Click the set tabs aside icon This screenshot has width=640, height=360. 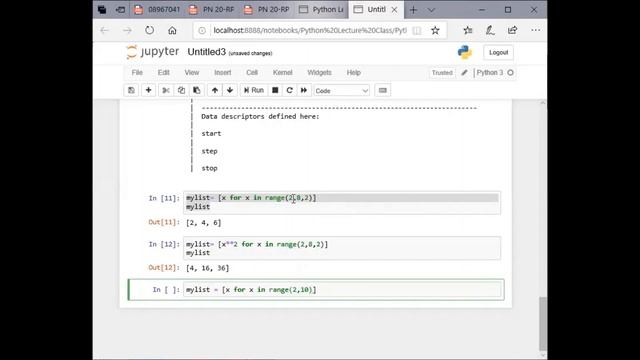(x=120, y=9)
